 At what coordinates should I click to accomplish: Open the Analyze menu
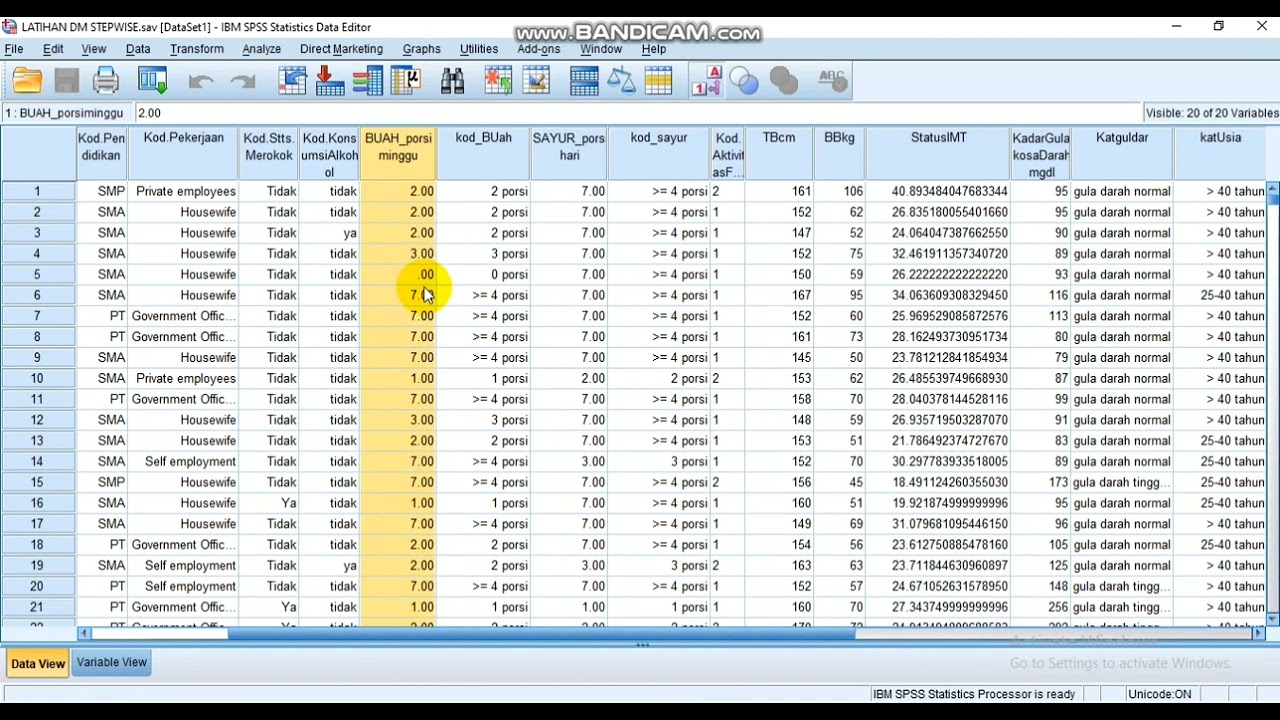point(262,49)
